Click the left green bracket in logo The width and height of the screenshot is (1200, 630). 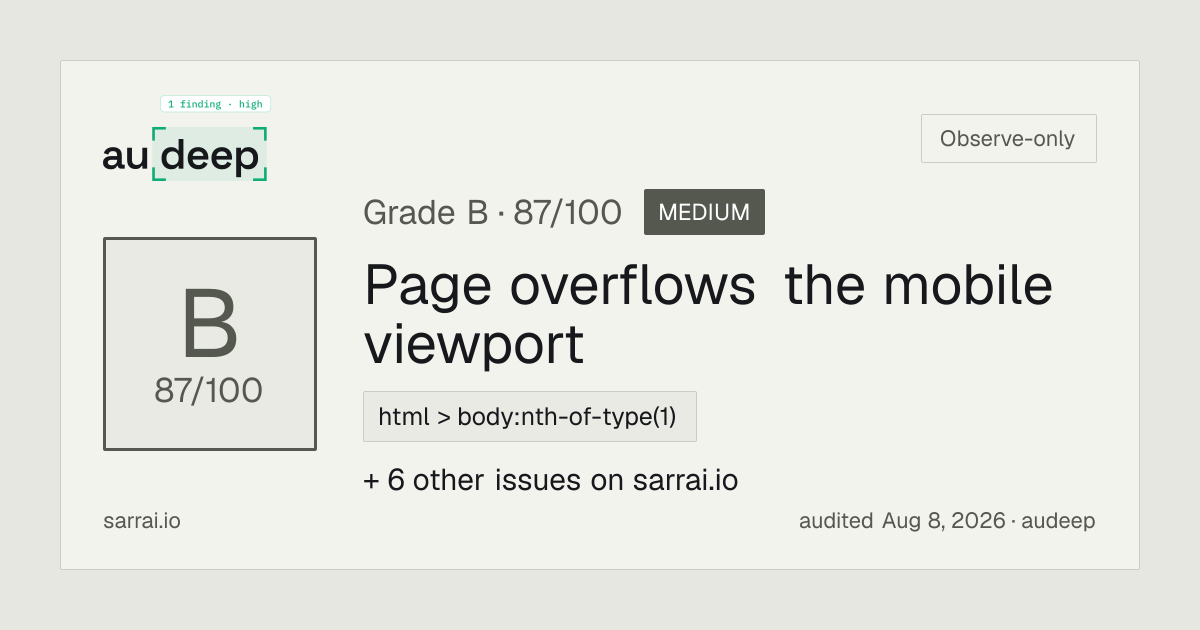coord(156,155)
